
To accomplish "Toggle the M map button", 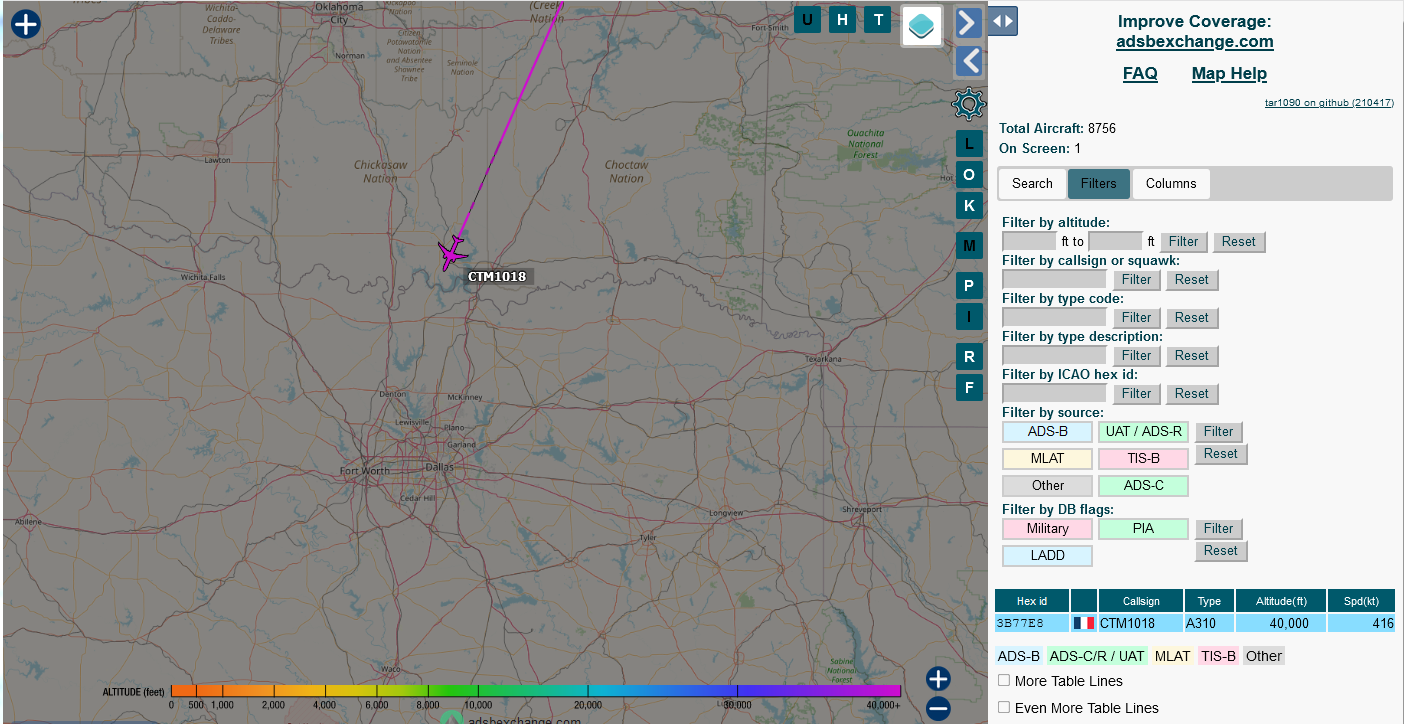I will (x=969, y=245).
